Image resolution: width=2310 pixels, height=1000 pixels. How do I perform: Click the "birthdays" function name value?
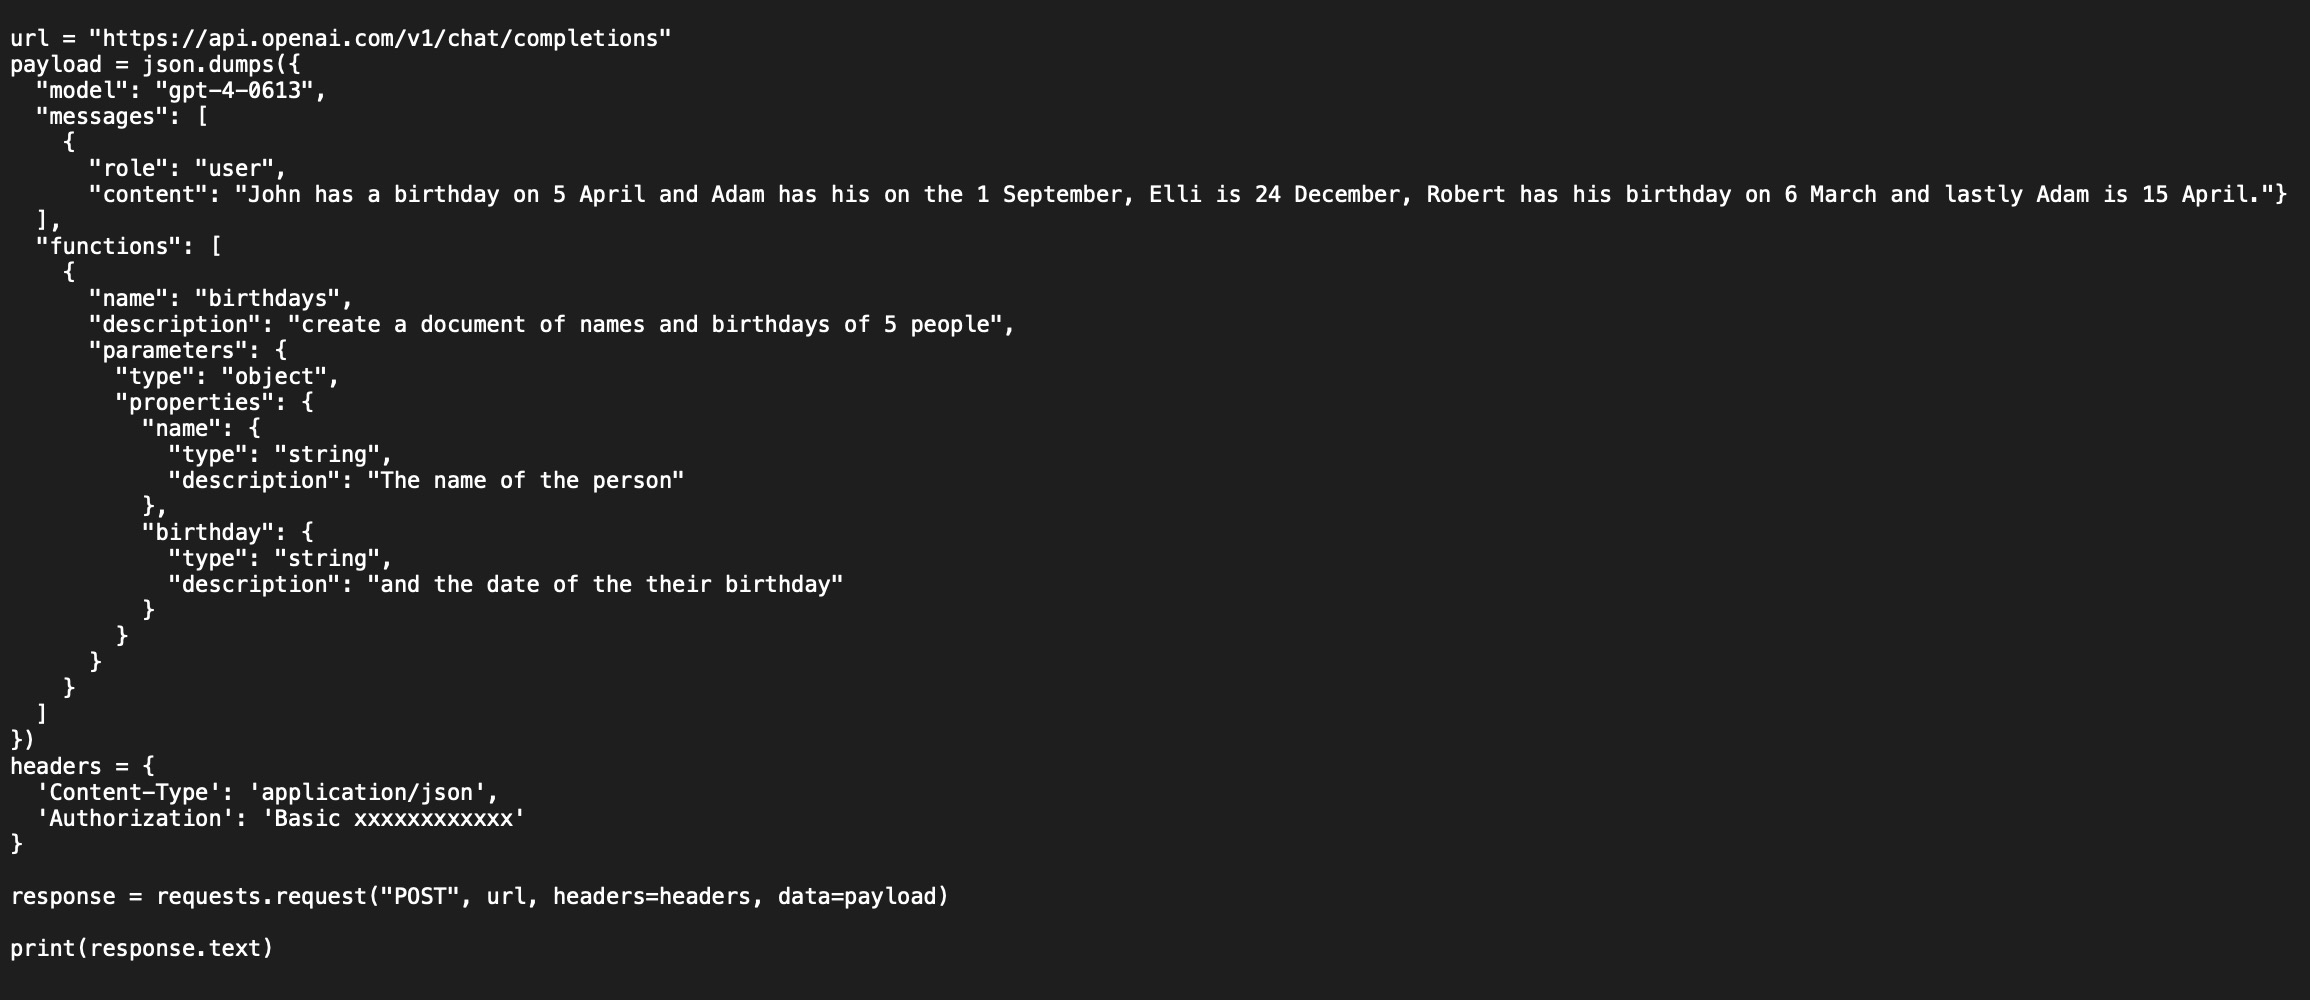coord(267,299)
